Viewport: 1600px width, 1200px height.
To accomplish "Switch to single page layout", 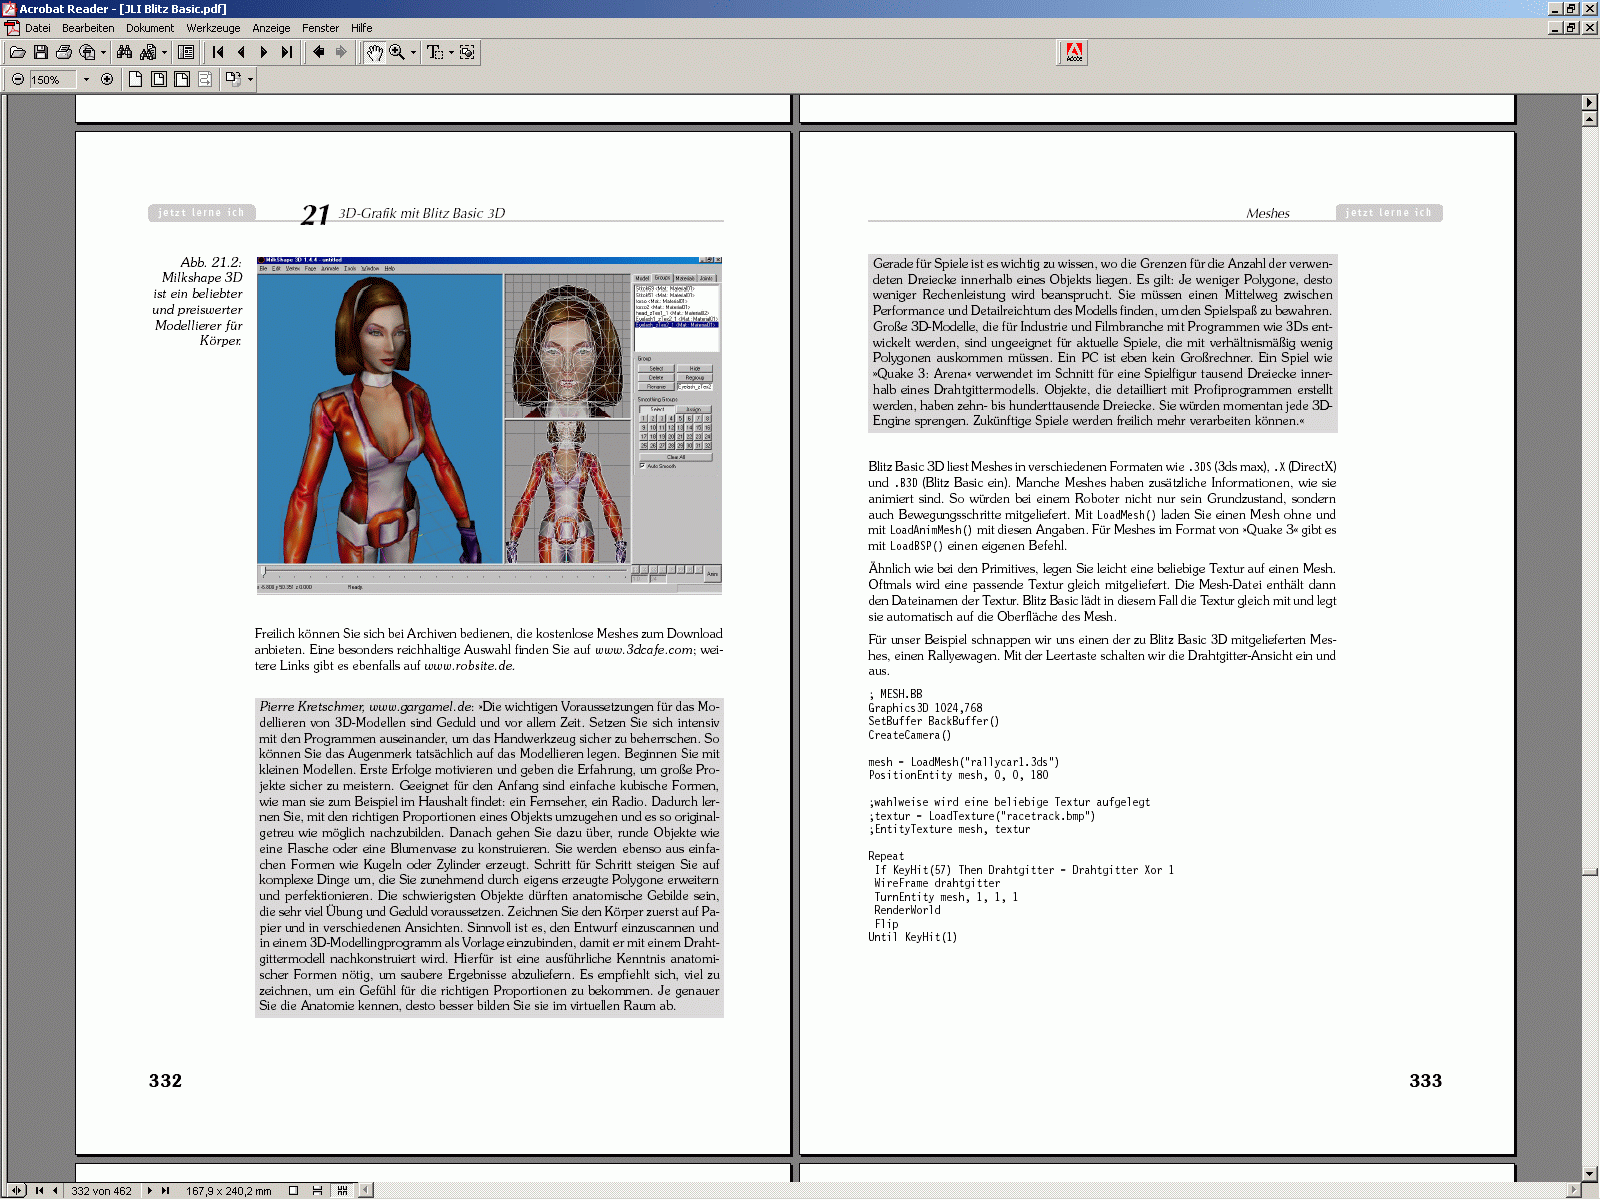I will (293, 1191).
